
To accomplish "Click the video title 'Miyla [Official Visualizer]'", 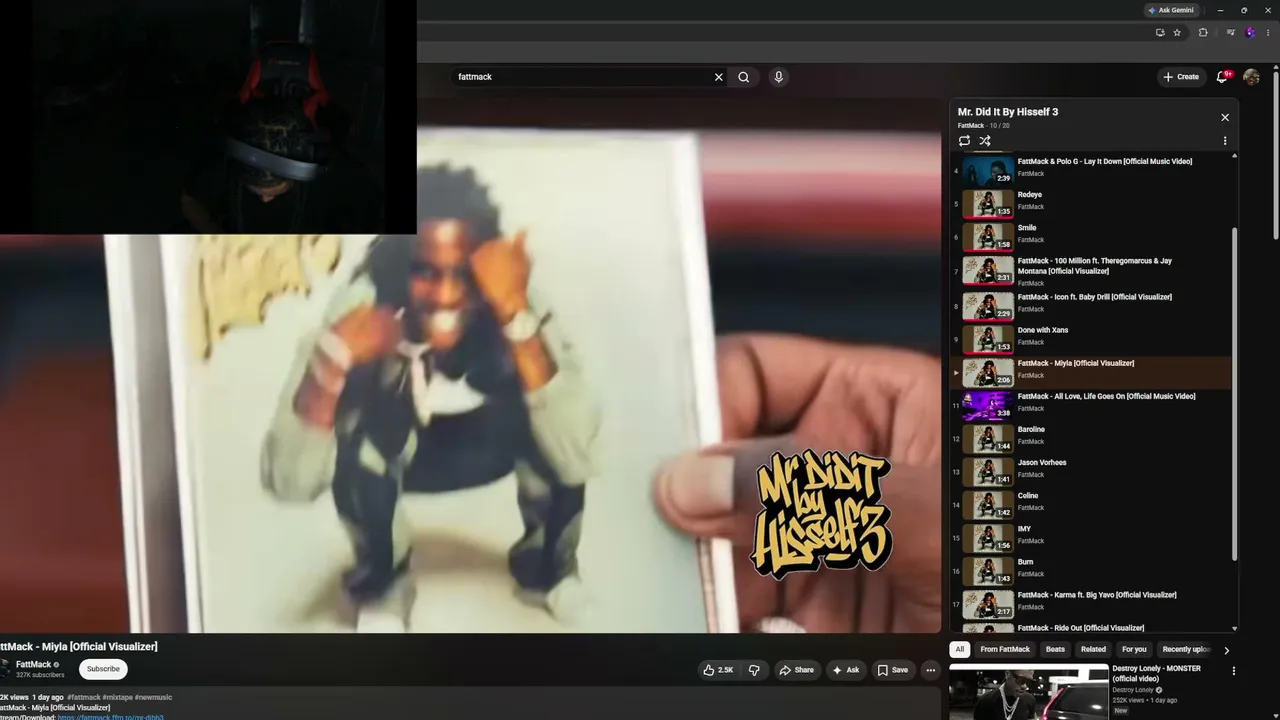I will pyautogui.click(x=79, y=647).
